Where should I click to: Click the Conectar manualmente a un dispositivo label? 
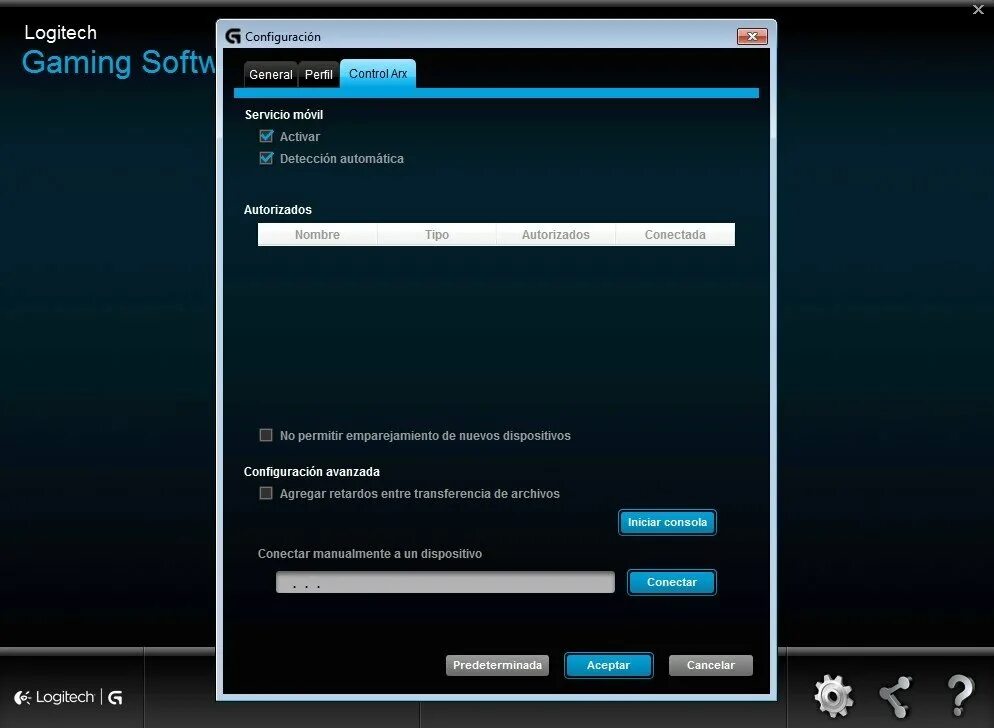tap(370, 554)
